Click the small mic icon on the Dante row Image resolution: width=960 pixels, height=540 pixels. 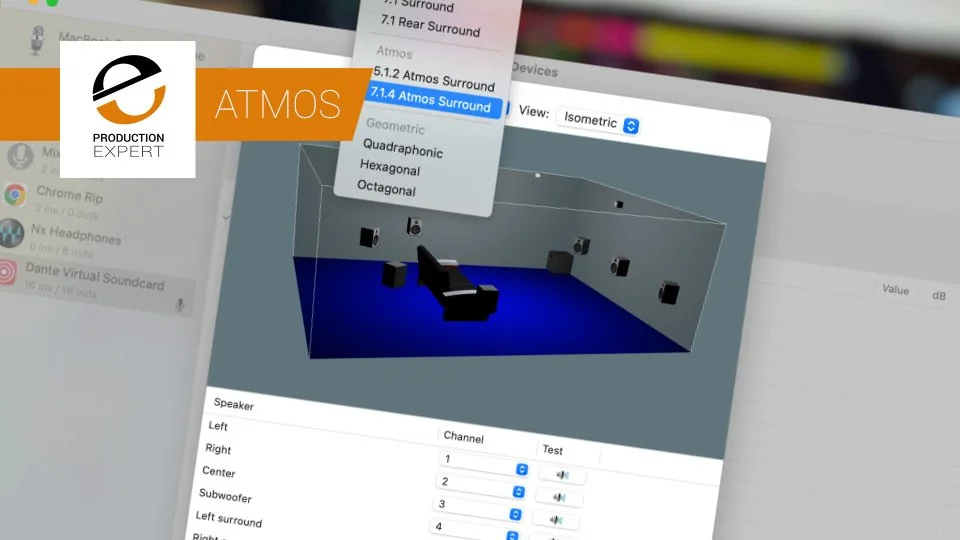[179, 304]
